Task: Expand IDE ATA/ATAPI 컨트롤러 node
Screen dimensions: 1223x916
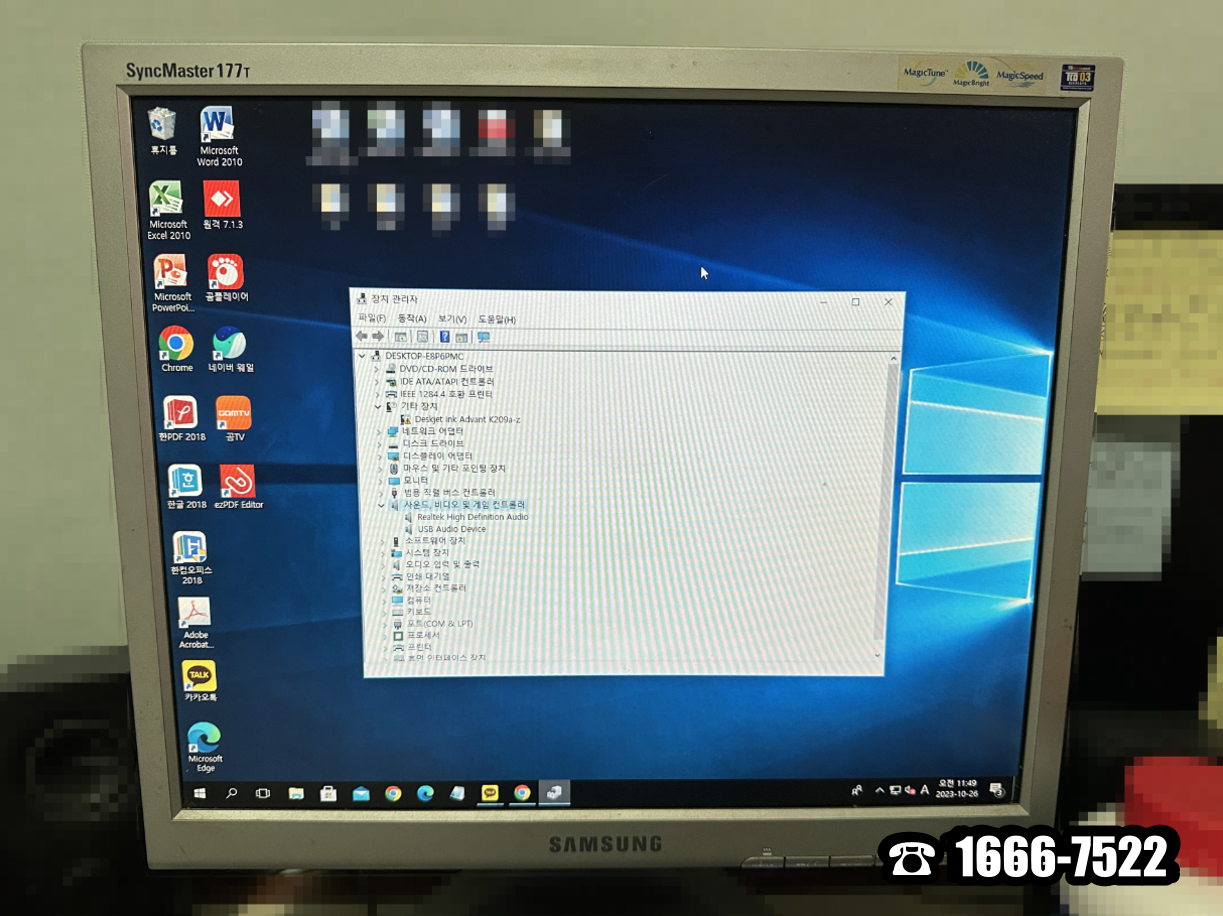Action: pos(378,381)
